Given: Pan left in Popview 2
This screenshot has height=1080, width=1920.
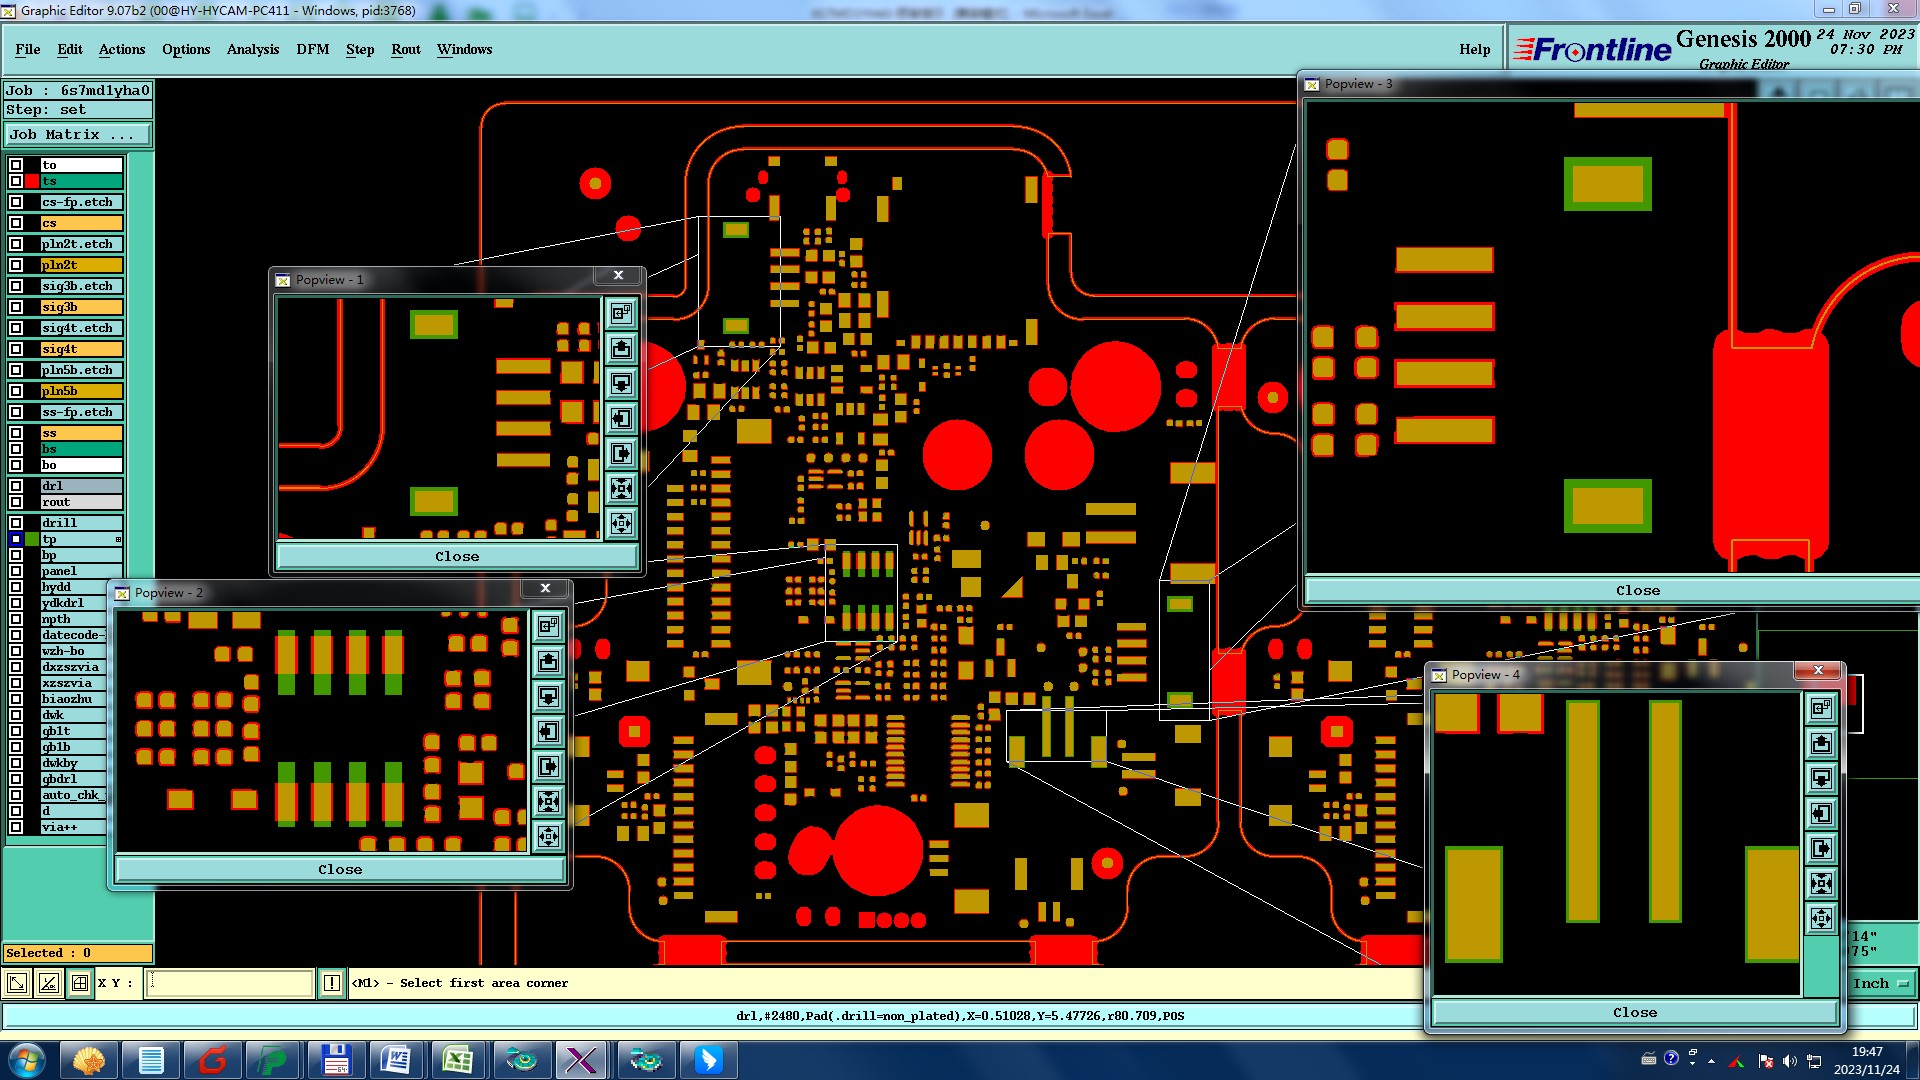Looking at the screenshot, I should click(548, 731).
